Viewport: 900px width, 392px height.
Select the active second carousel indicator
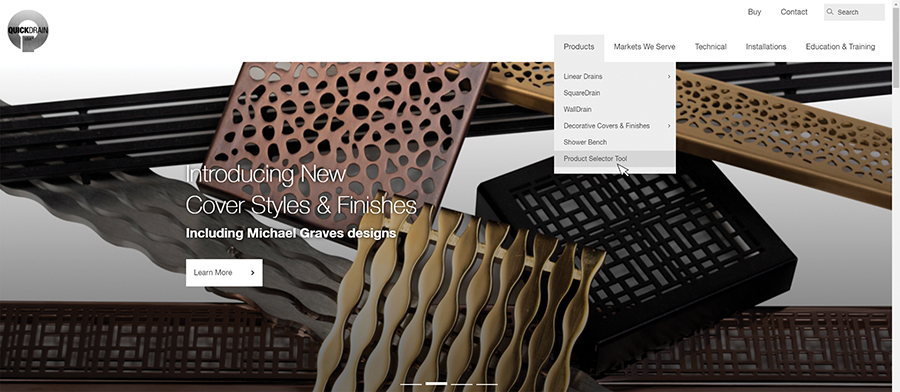click(436, 383)
